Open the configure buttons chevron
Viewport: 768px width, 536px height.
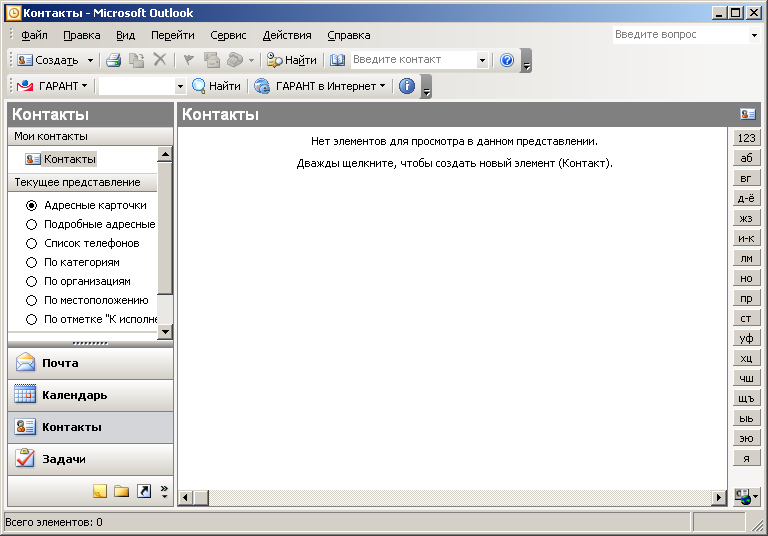click(164, 491)
